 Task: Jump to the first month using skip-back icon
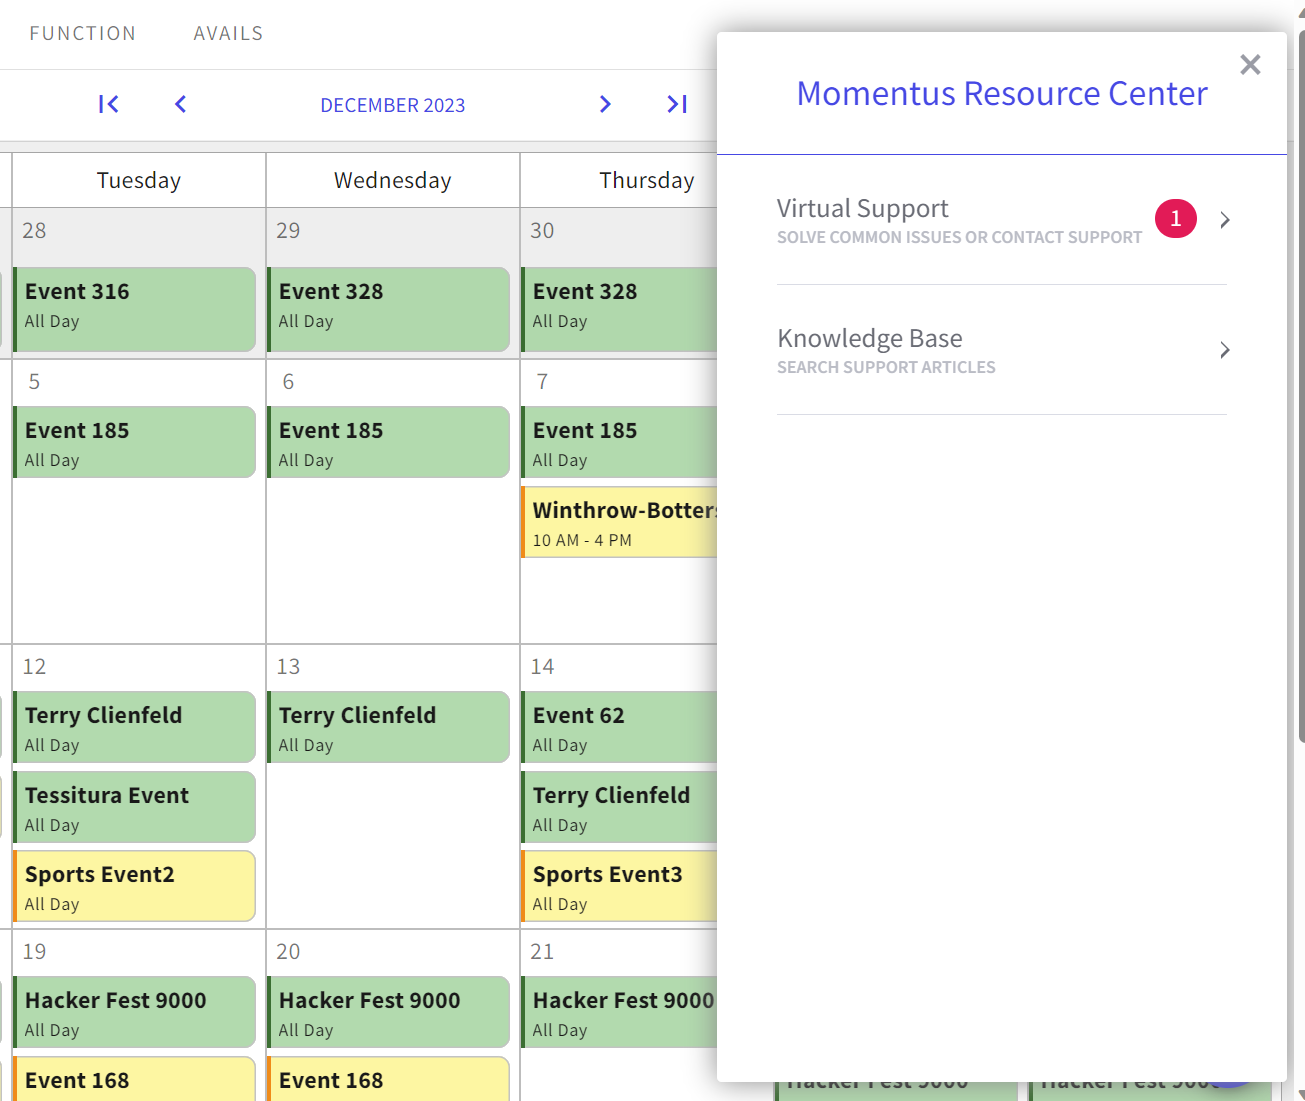tap(108, 104)
